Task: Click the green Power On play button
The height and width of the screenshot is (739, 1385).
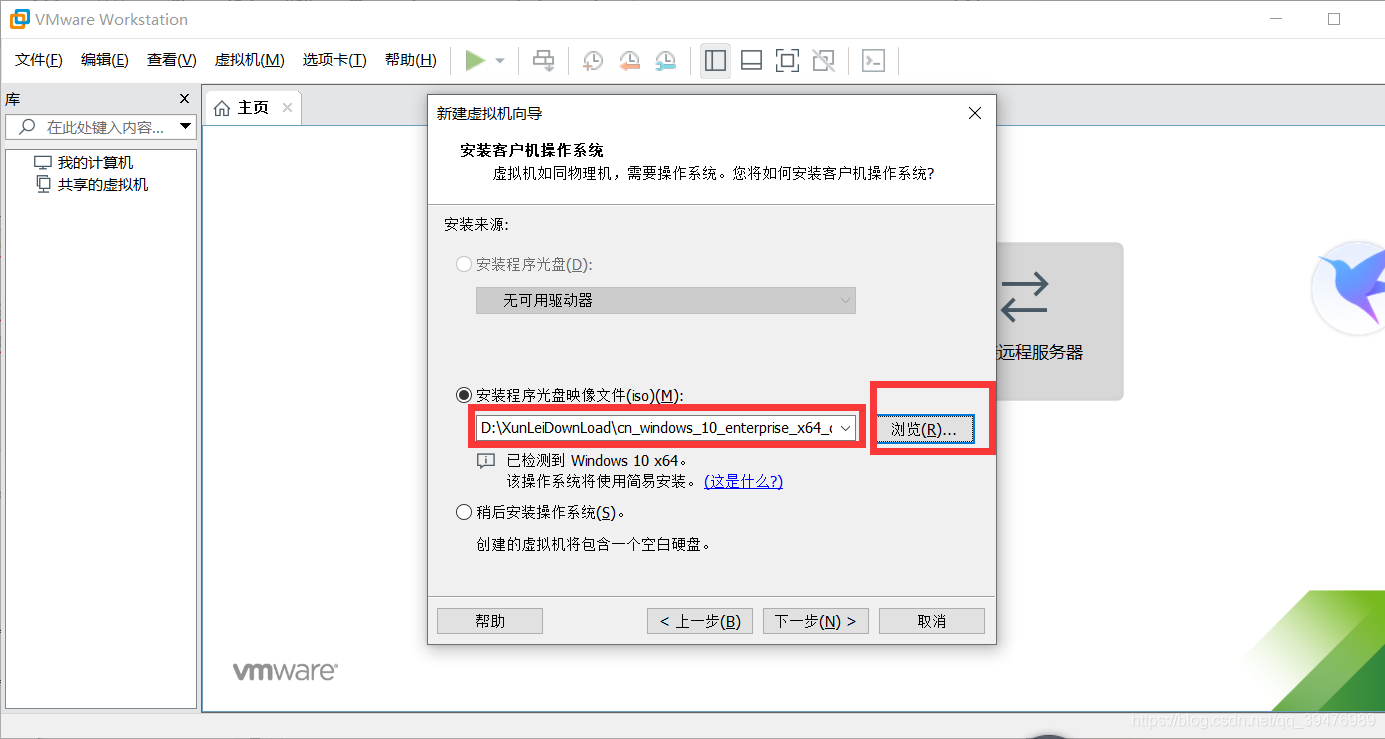Action: tap(475, 61)
